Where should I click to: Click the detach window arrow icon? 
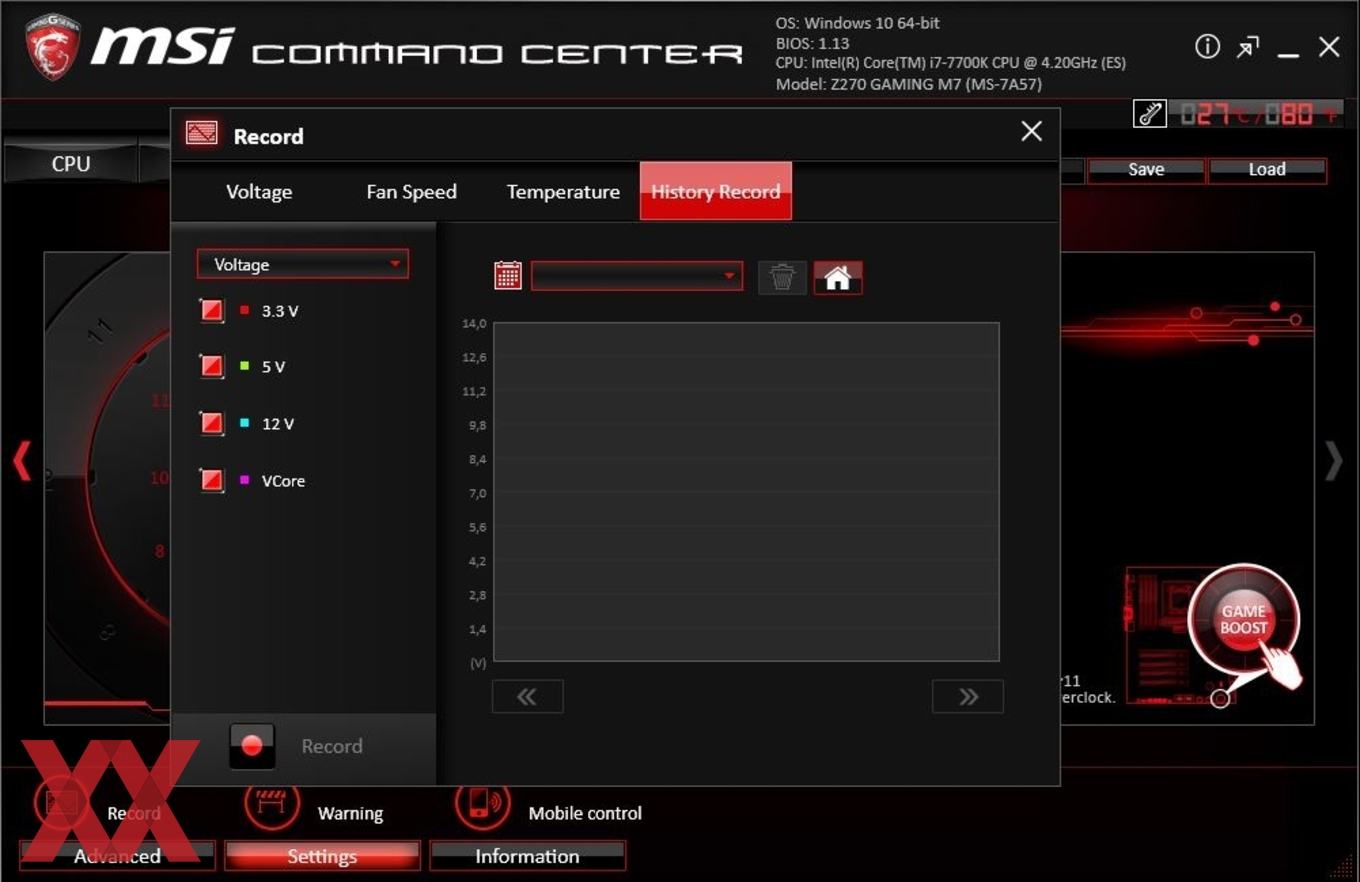pyautogui.click(x=1248, y=47)
